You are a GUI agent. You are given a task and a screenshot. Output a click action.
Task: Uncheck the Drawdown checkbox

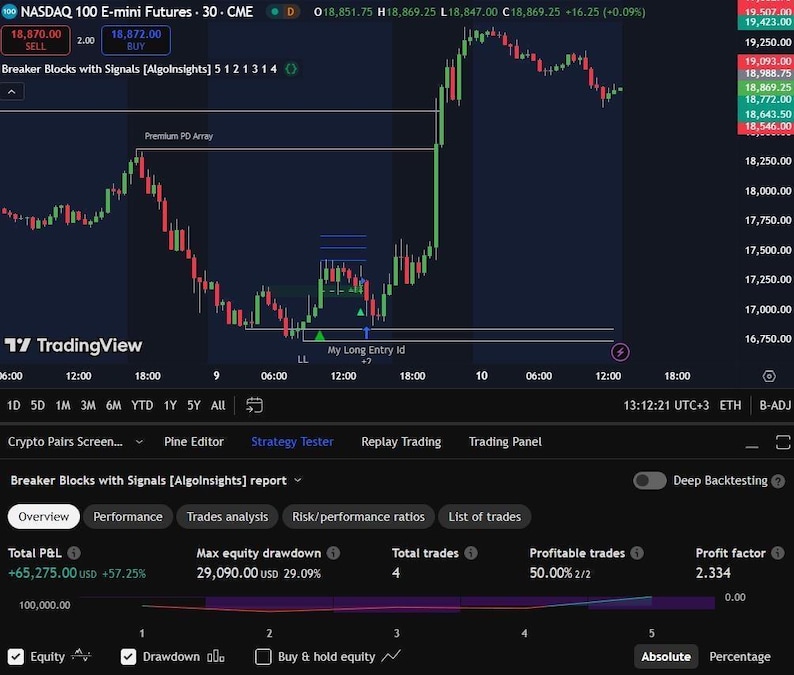point(128,657)
